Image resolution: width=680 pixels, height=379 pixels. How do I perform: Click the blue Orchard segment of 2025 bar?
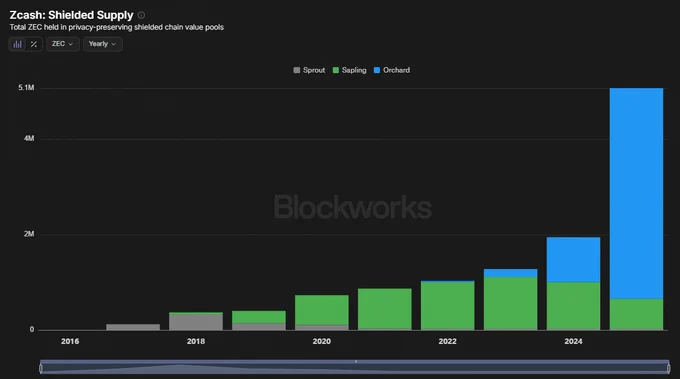point(636,193)
